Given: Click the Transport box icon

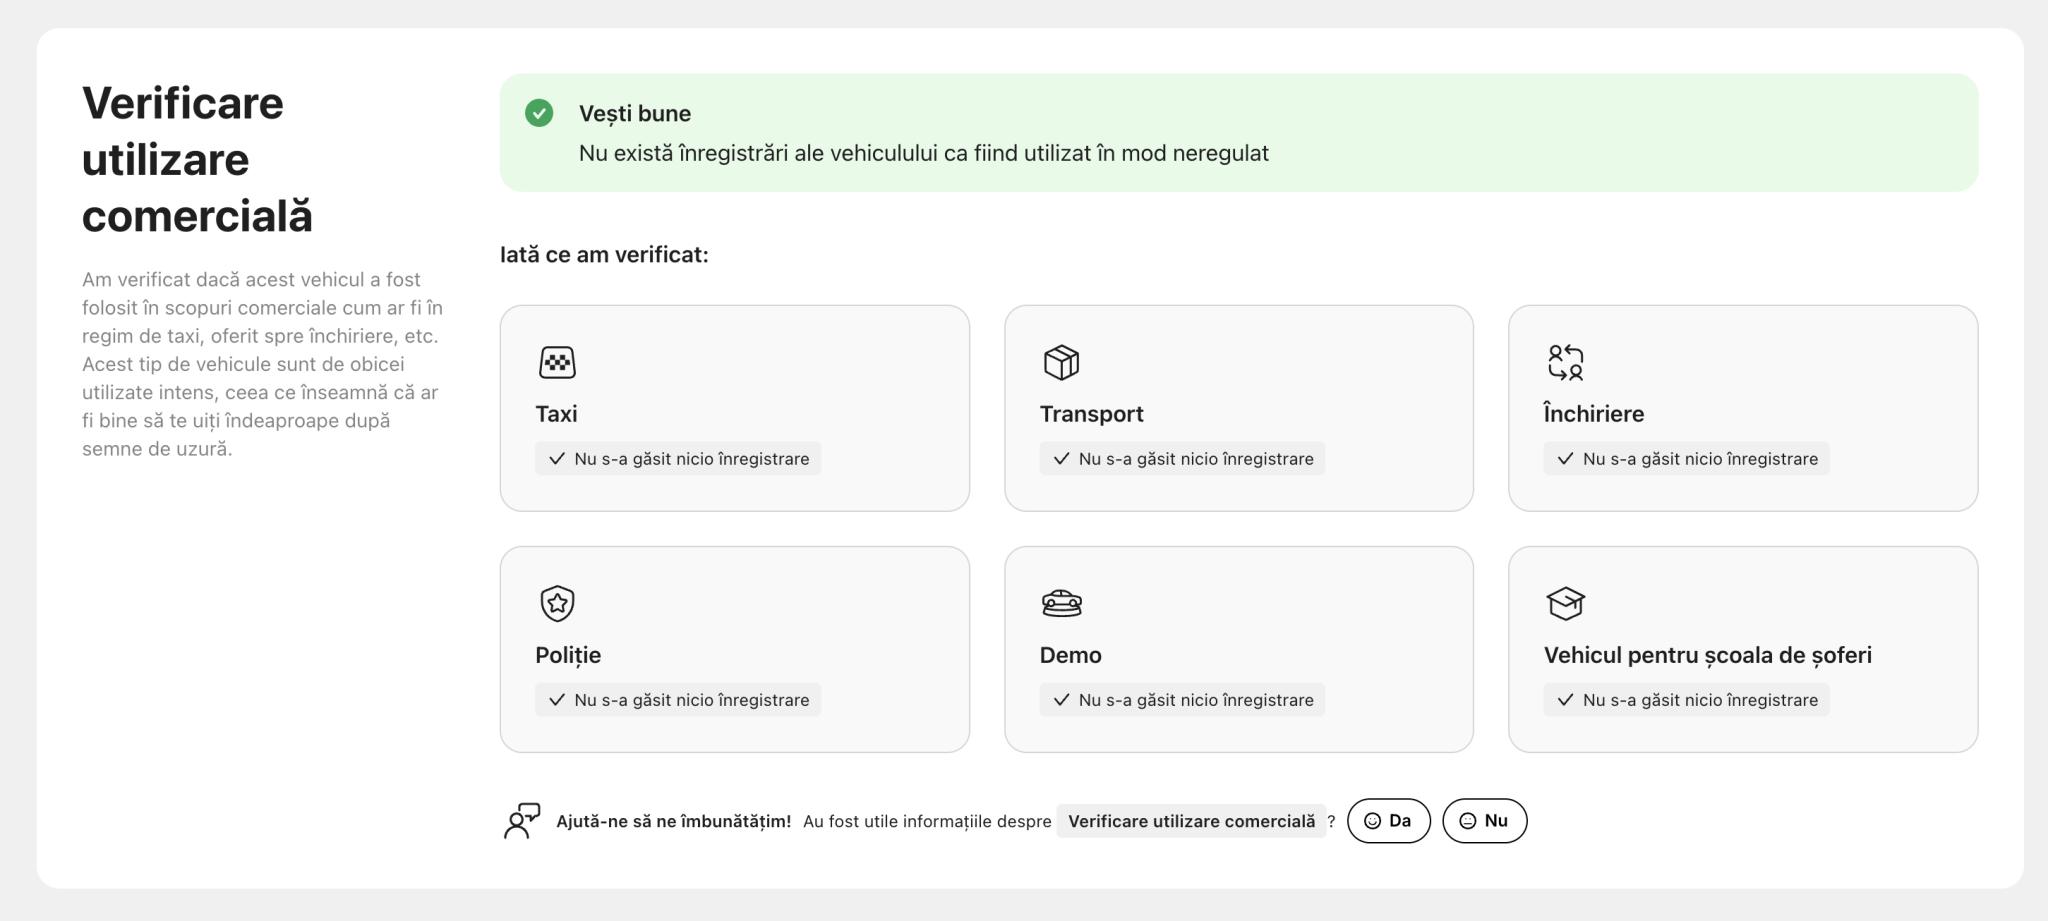Looking at the screenshot, I should point(1061,362).
